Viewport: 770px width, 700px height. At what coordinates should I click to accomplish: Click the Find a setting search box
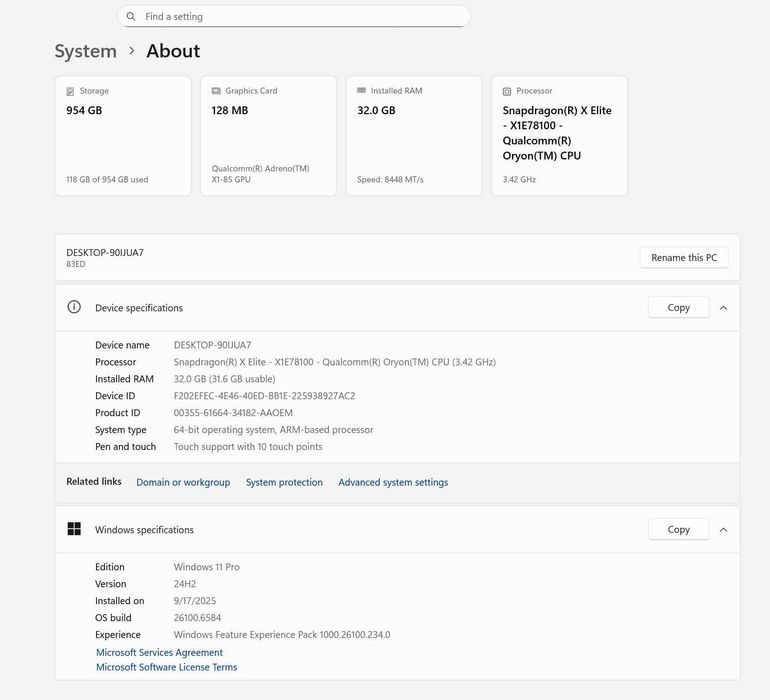(300, 17)
